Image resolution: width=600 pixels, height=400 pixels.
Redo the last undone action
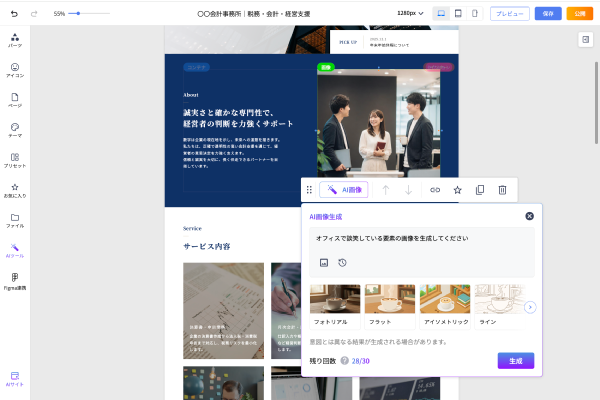coord(34,14)
